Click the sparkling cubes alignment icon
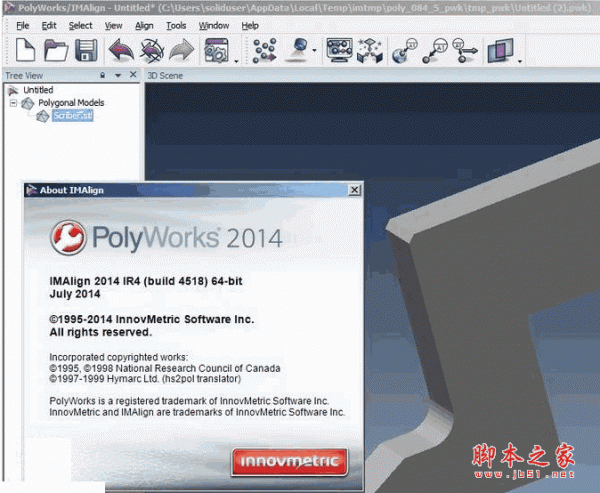The width and height of the screenshot is (600, 493). (370, 50)
